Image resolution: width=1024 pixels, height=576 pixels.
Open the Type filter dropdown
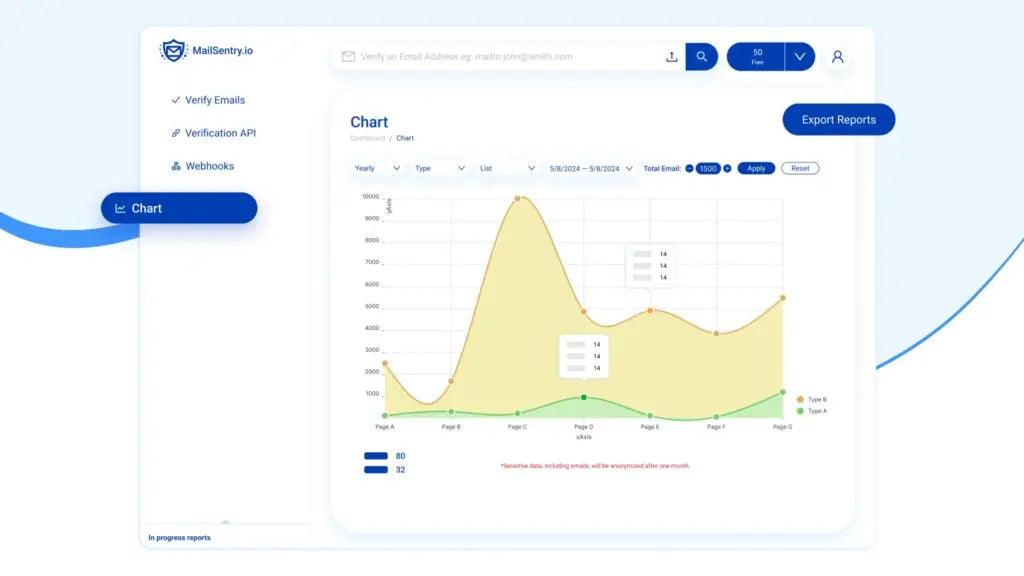pyautogui.click(x=440, y=168)
